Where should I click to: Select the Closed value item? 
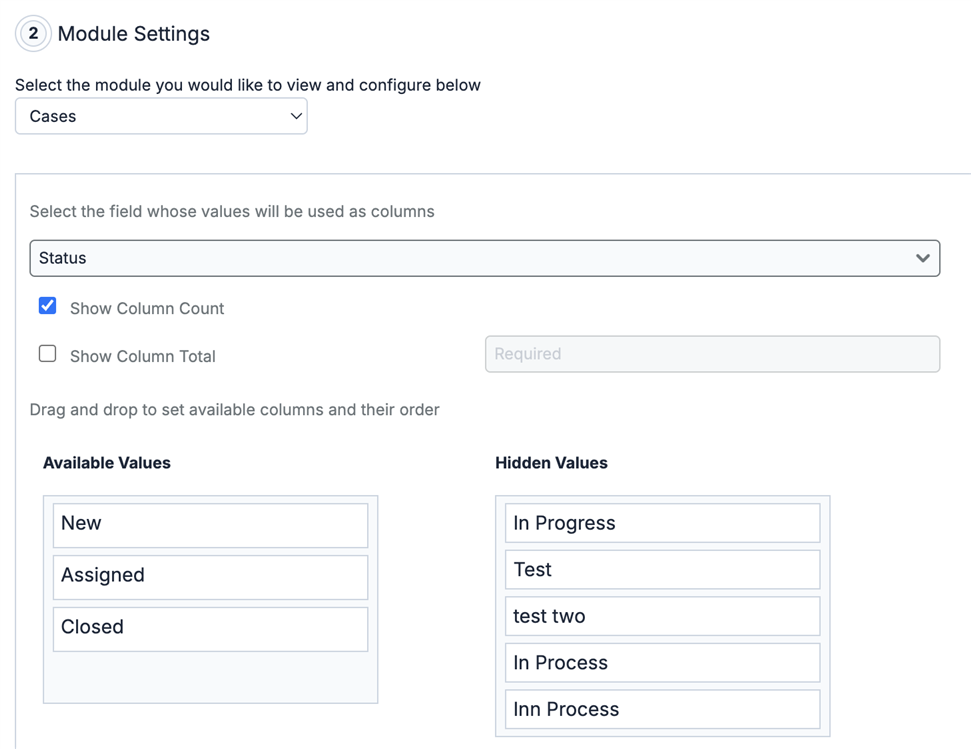210,628
